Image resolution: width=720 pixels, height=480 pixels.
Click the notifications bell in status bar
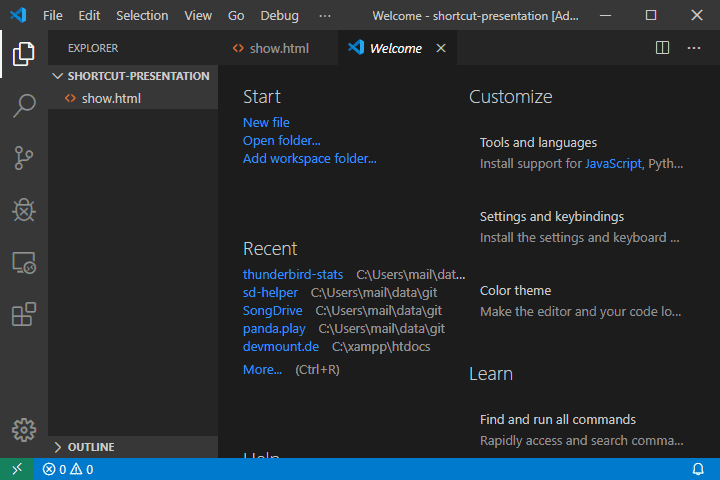pos(698,469)
